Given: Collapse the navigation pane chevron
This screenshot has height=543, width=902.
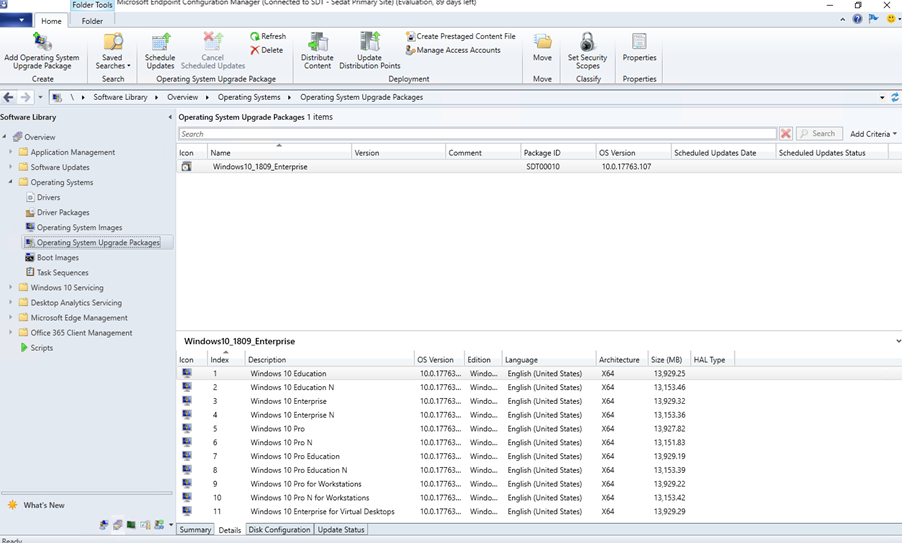Looking at the screenshot, I should [170, 117].
